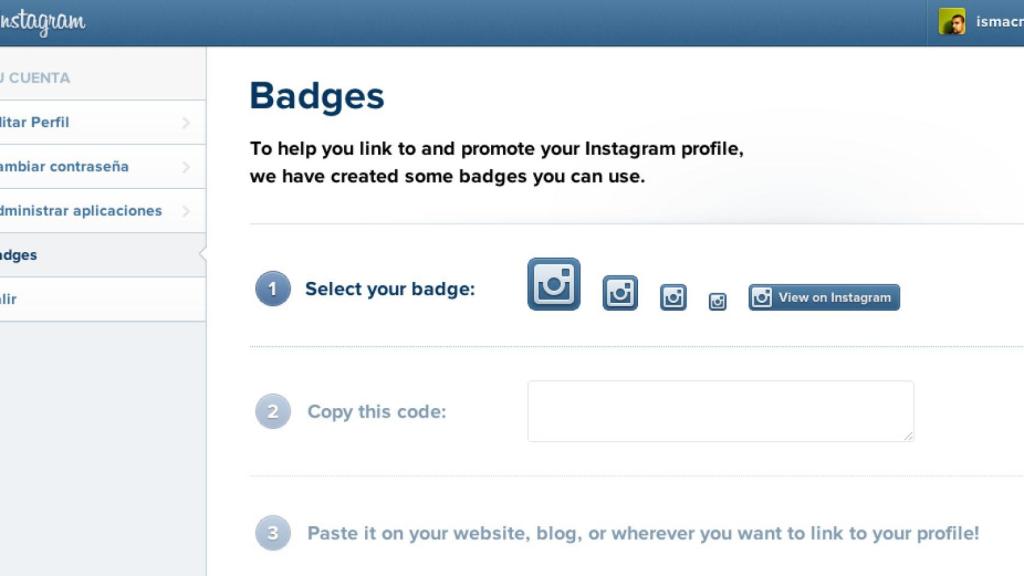Select the largest Instagram badge icon

click(552, 284)
